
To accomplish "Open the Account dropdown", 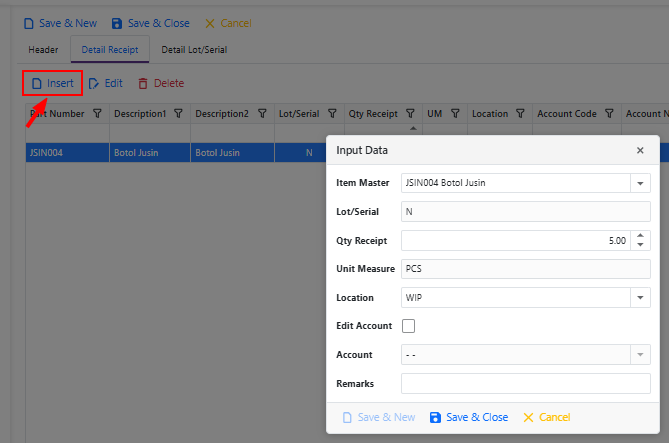I will pyautogui.click(x=640, y=355).
